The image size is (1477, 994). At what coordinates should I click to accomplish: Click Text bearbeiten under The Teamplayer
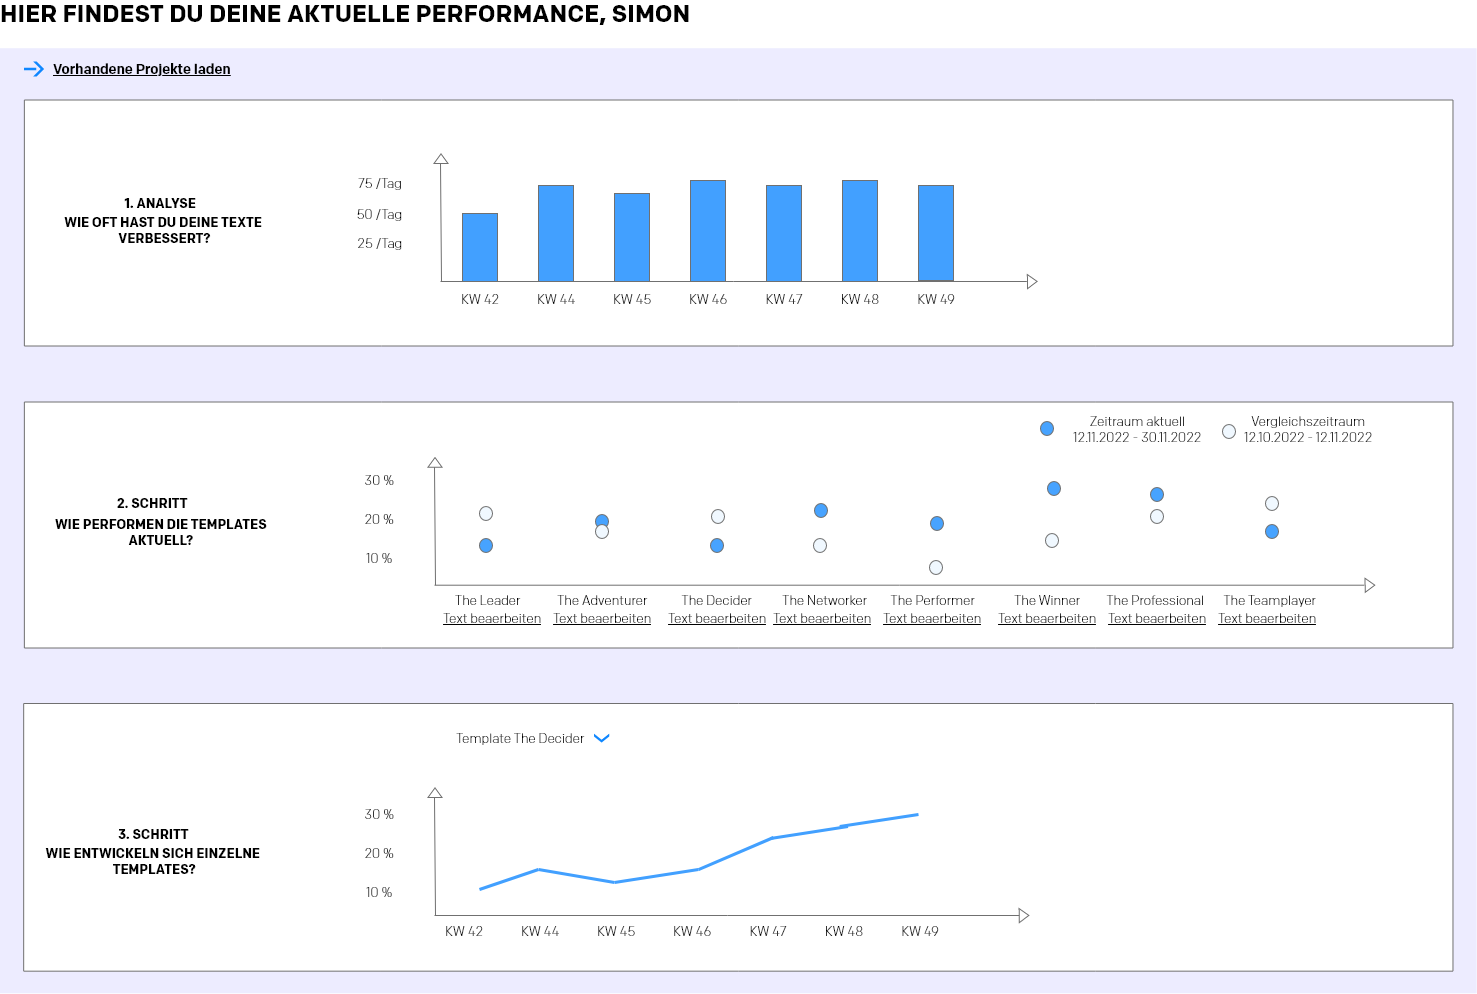tap(1267, 619)
